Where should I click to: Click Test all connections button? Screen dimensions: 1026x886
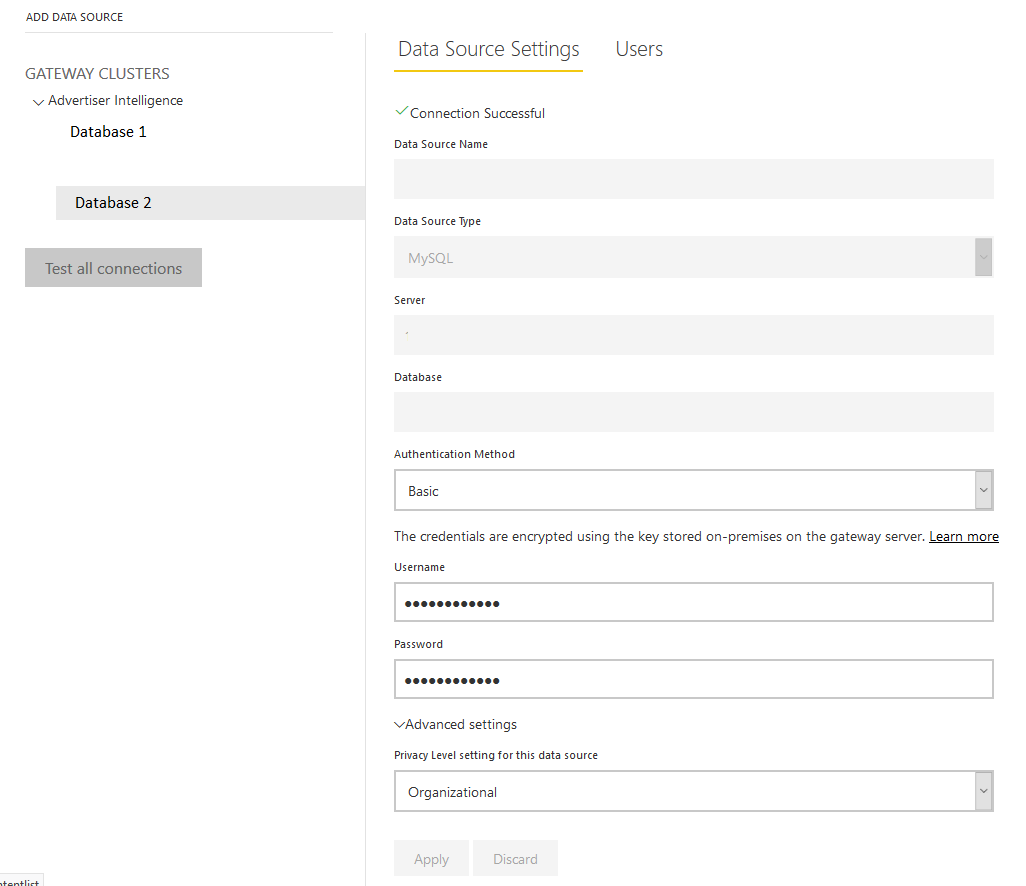(113, 268)
